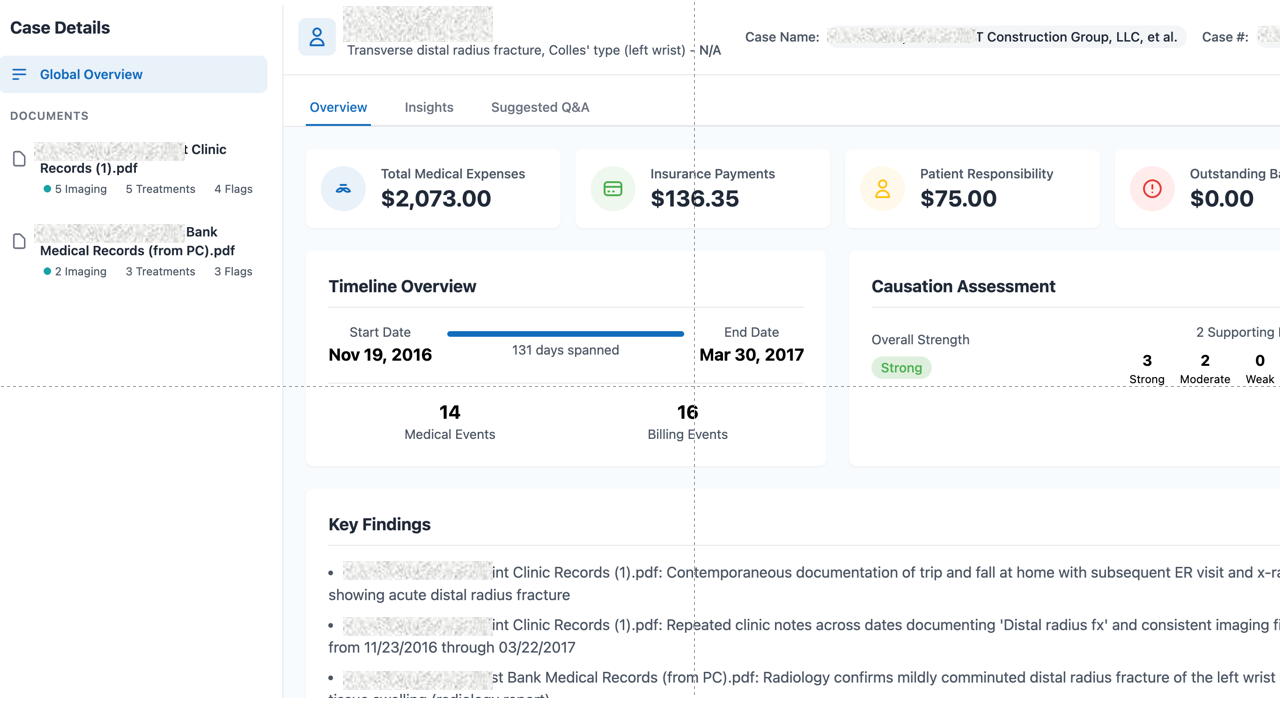Click the 4 Flags tag
Screen dimensions: 1280x720
click(x=233, y=189)
